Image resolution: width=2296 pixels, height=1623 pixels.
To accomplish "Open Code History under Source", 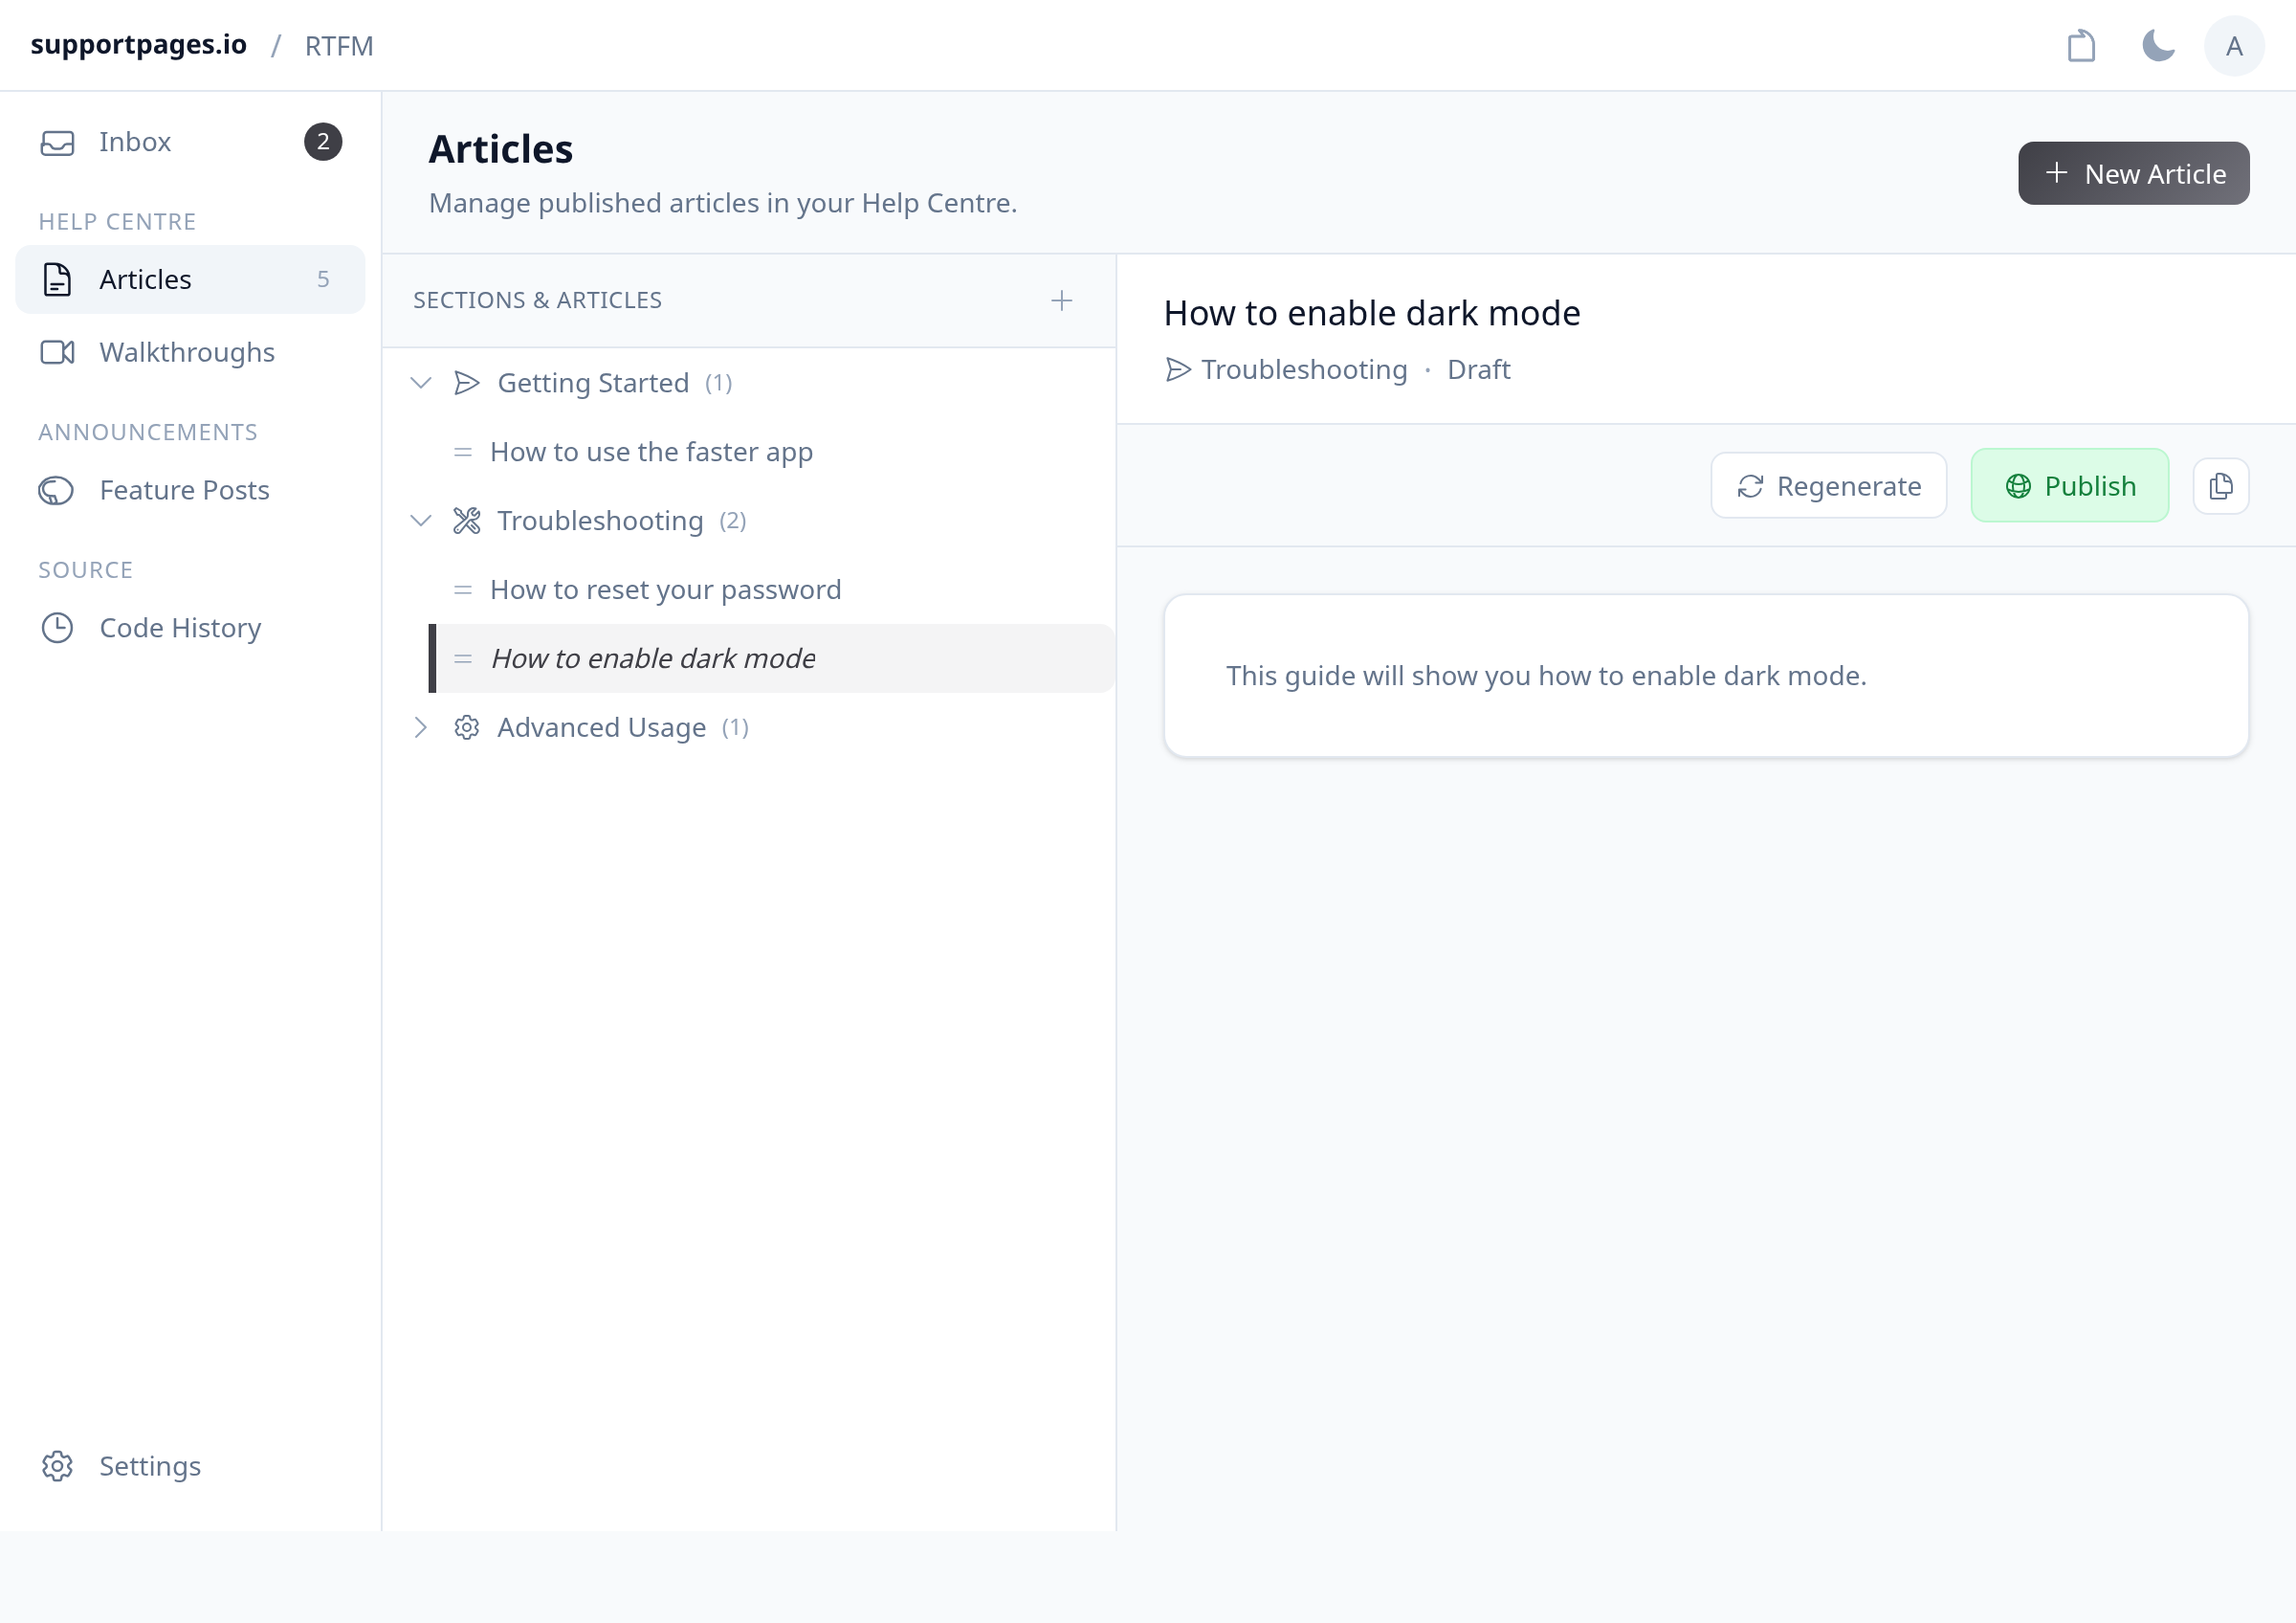I will 190,628.
